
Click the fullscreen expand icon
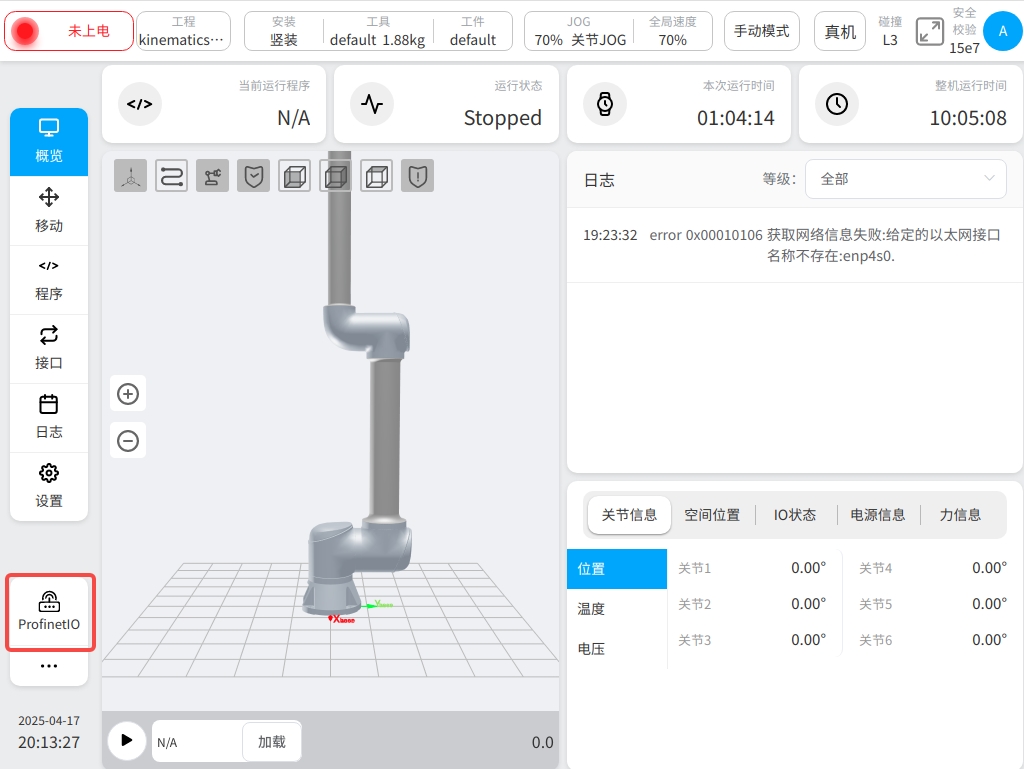(930, 31)
